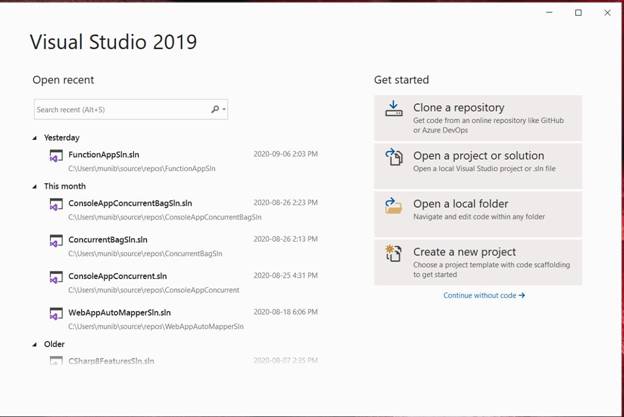The width and height of the screenshot is (624, 417).
Task: Click the ConsoleAppConcurrent.sln solution icon
Action: pos(56,277)
